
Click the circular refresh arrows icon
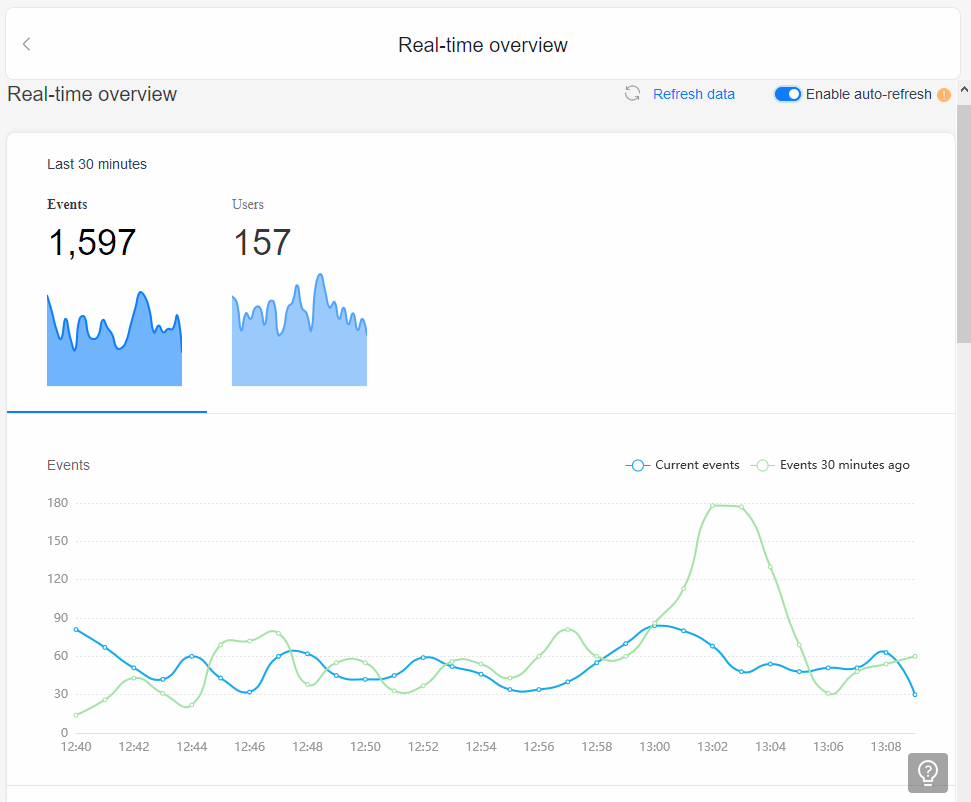[632, 94]
